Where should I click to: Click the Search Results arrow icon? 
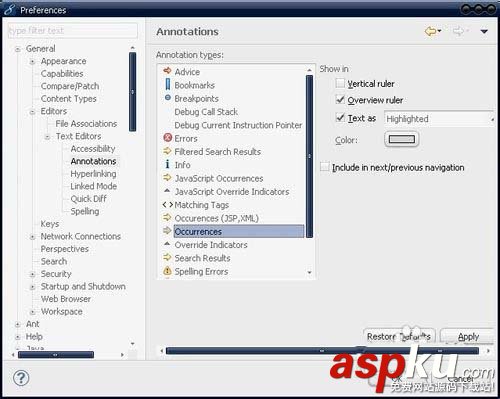(x=167, y=257)
